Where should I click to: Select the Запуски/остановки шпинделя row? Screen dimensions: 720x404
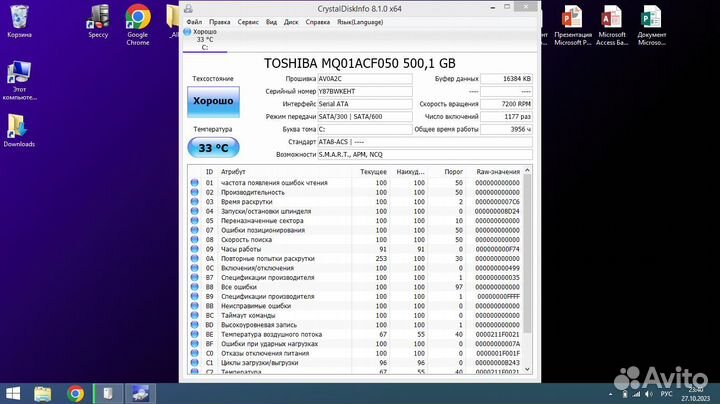(x=355, y=211)
